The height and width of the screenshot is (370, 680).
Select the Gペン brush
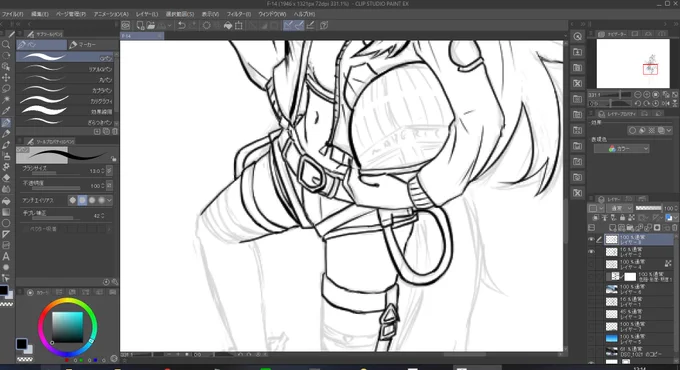coord(65,57)
